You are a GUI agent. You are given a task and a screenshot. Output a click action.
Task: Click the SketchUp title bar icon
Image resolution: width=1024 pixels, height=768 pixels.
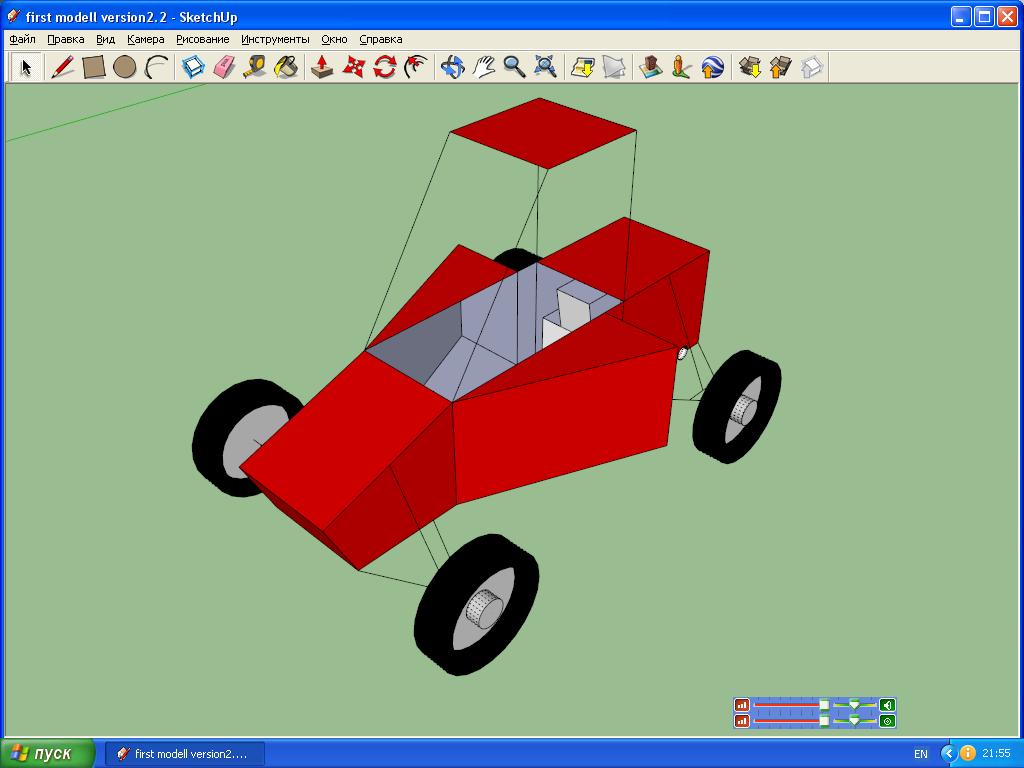click(x=13, y=16)
